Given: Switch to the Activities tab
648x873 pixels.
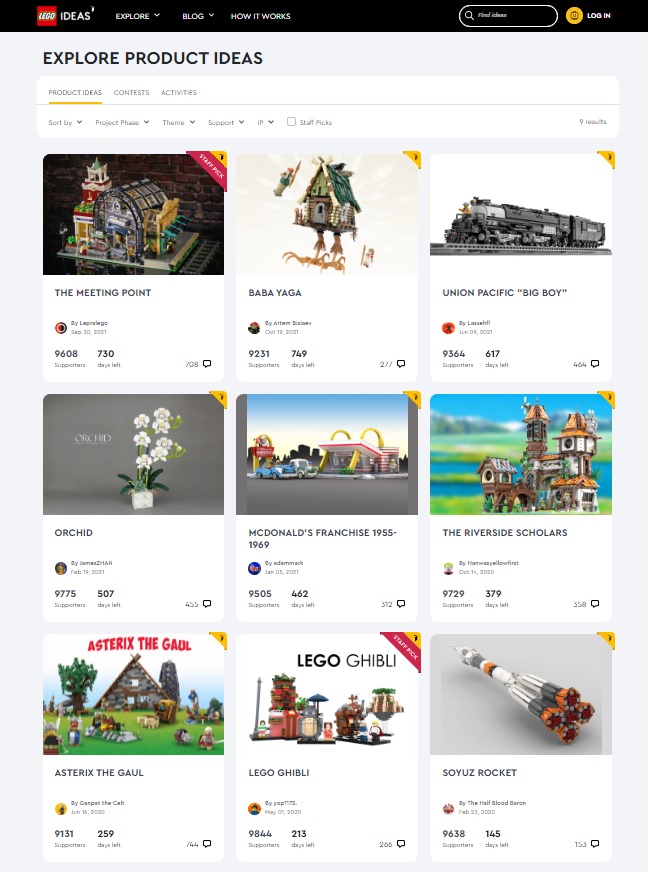Looking at the screenshot, I should (179, 92).
